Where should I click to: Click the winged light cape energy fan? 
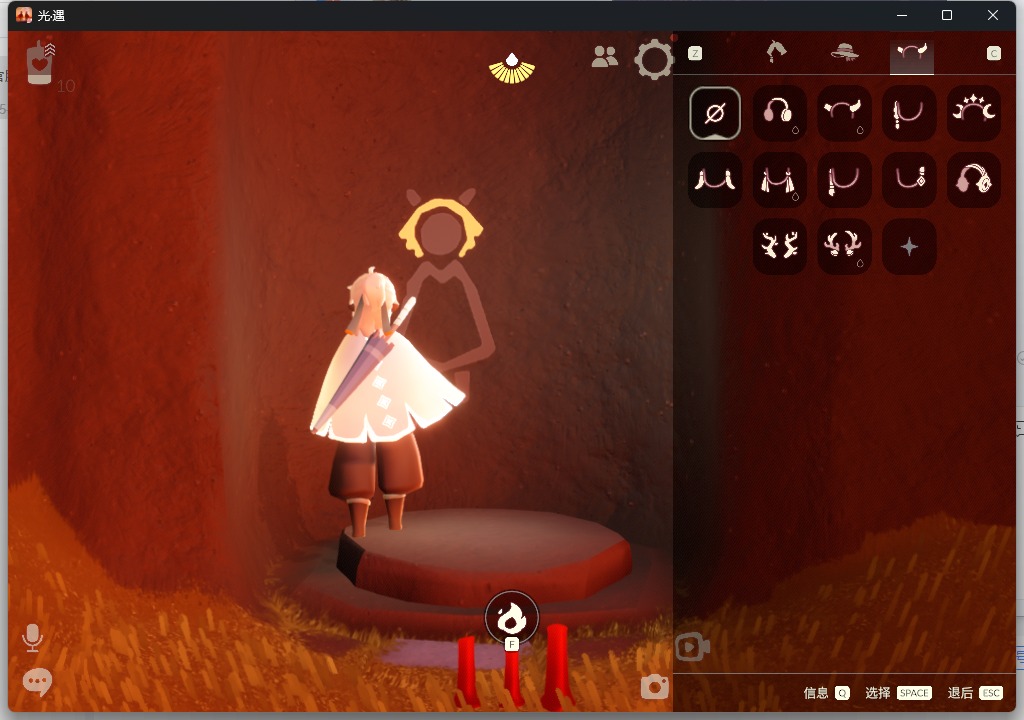pos(512,69)
